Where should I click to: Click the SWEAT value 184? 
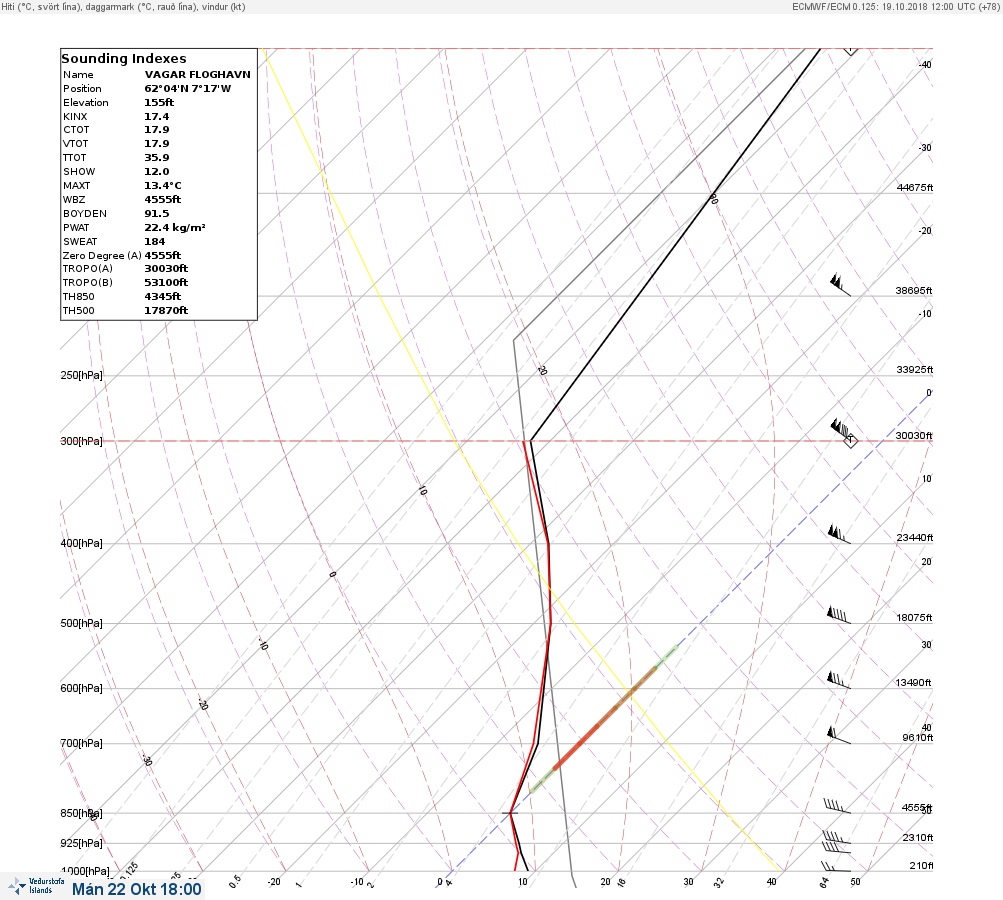[154, 242]
